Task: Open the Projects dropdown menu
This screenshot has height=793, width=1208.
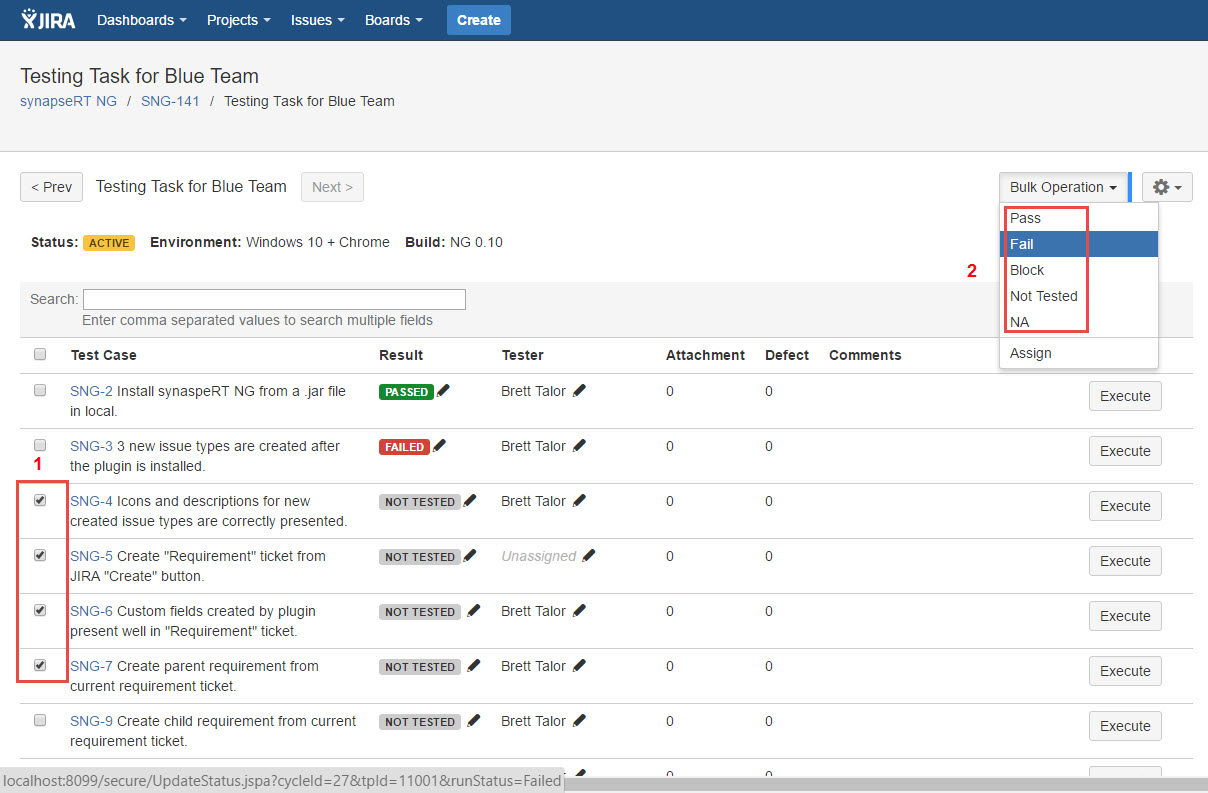Action: (239, 20)
